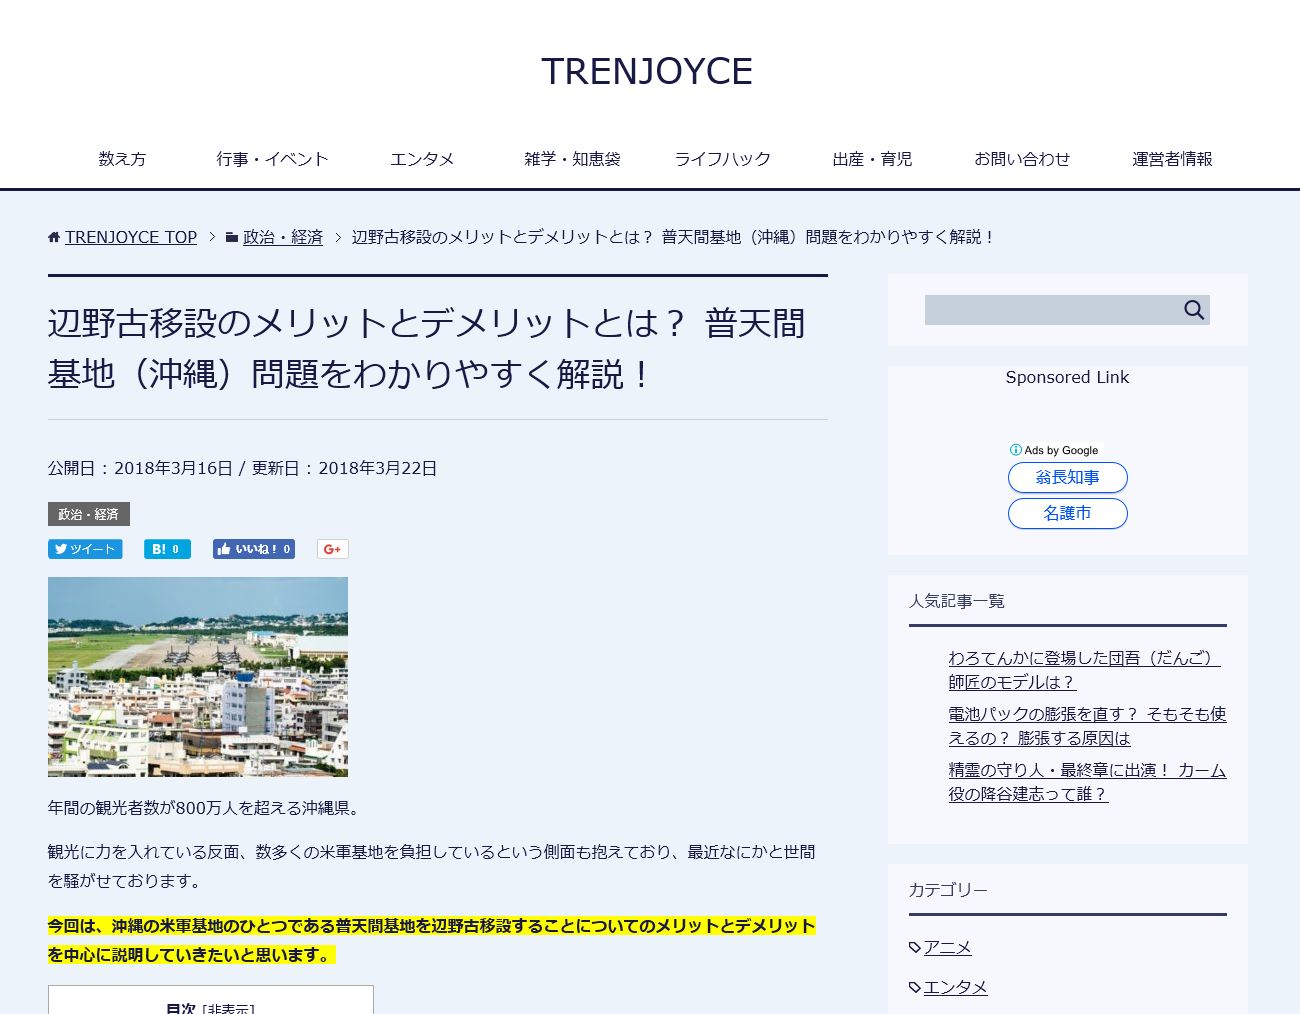Open 精霊の守り人・最終章 article link
1300x1014 pixels.
click(x=1087, y=782)
